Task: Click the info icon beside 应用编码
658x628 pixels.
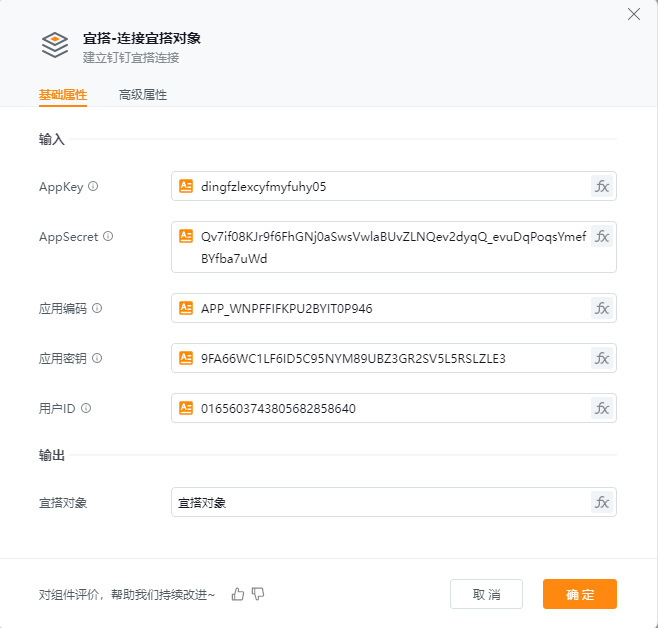Action: (97, 308)
